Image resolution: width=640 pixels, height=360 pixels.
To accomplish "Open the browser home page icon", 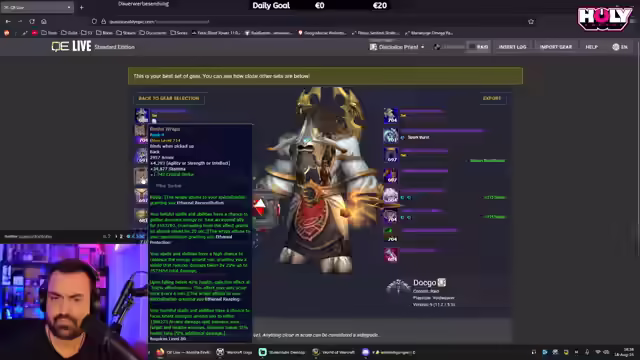I will point(44,21).
